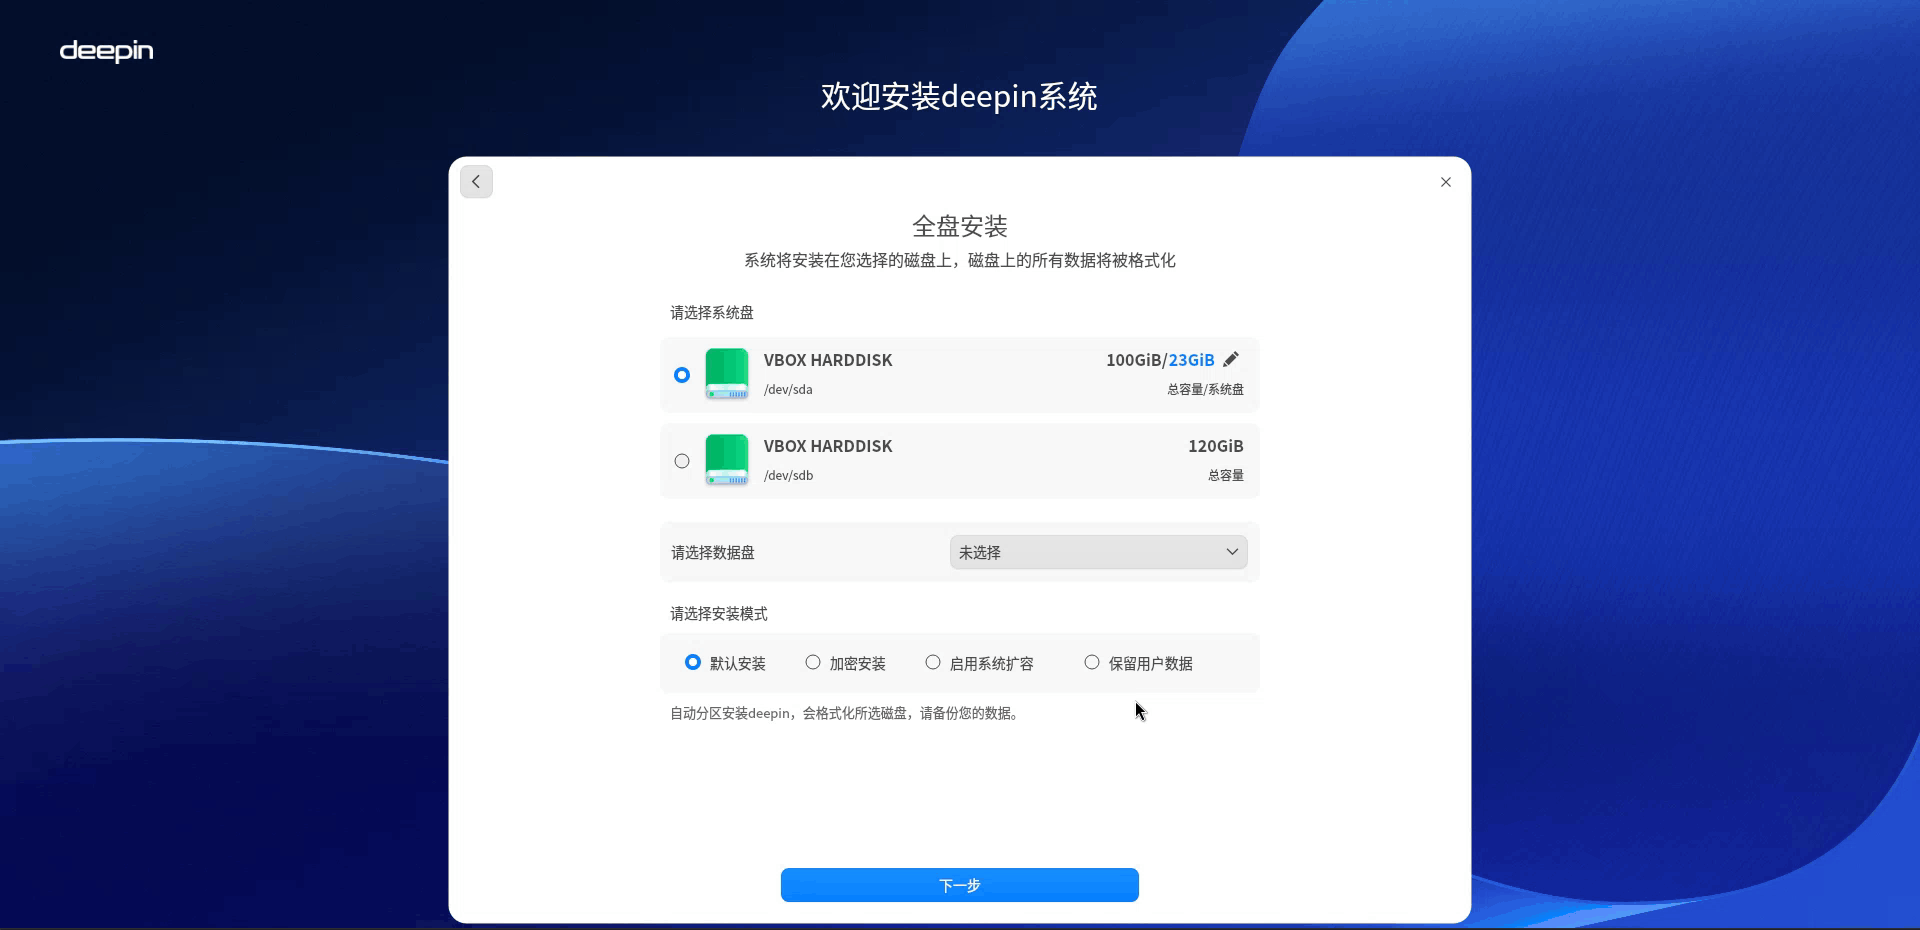Select the /dev/sdb disk radio button
This screenshot has height=930, width=1920.
click(x=682, y=461)
